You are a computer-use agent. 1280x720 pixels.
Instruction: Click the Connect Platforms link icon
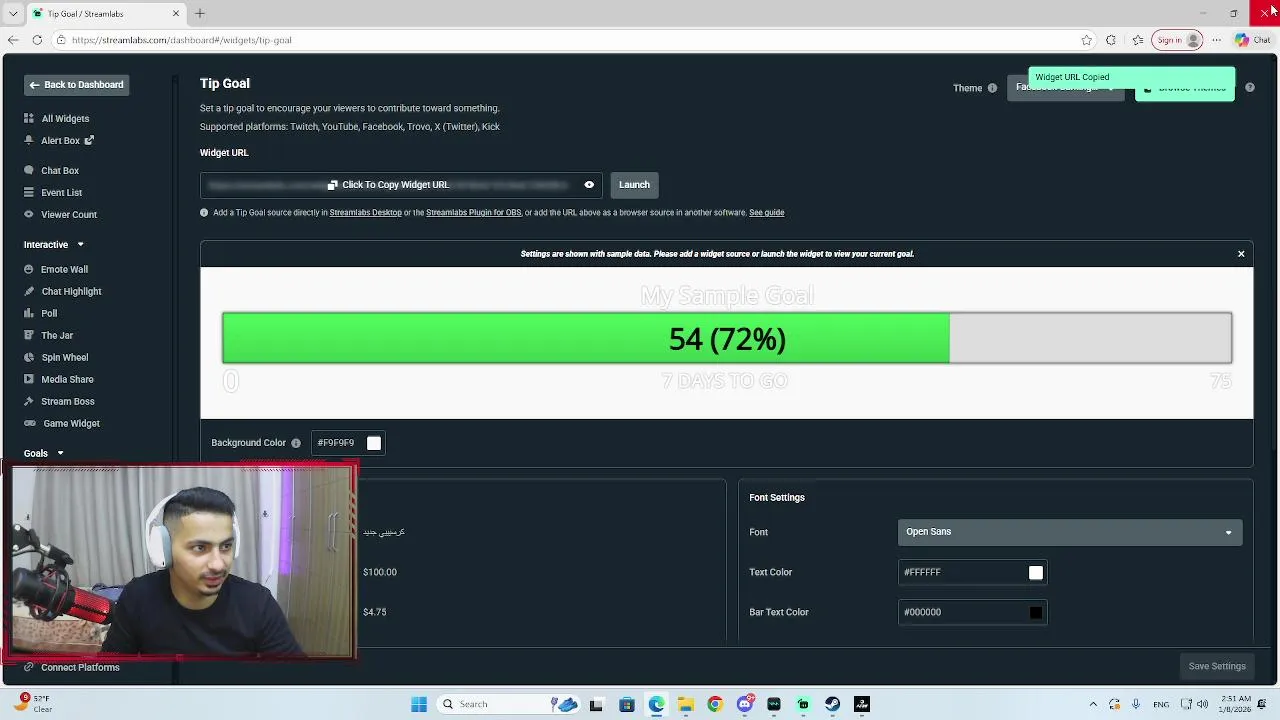pos(29,667)
